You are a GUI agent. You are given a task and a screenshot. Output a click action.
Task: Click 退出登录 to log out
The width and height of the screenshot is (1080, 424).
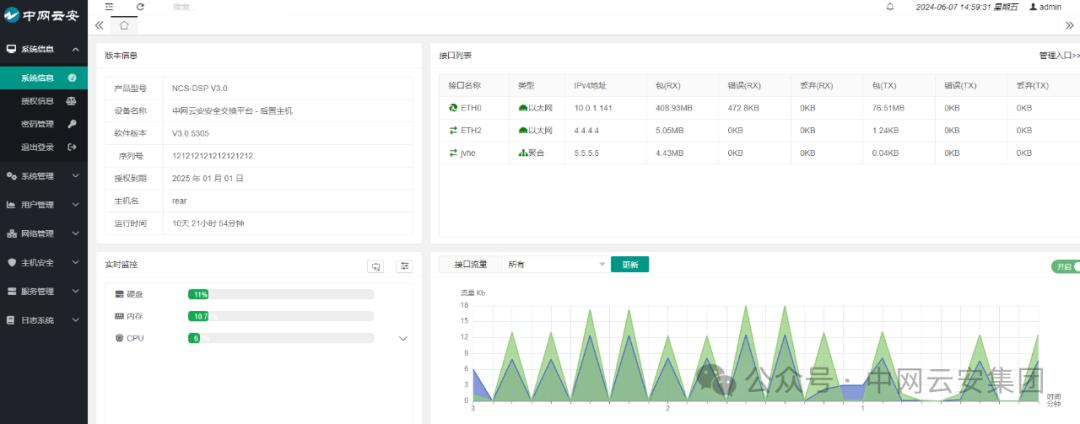pyautogui.click(x=38, y=148)
